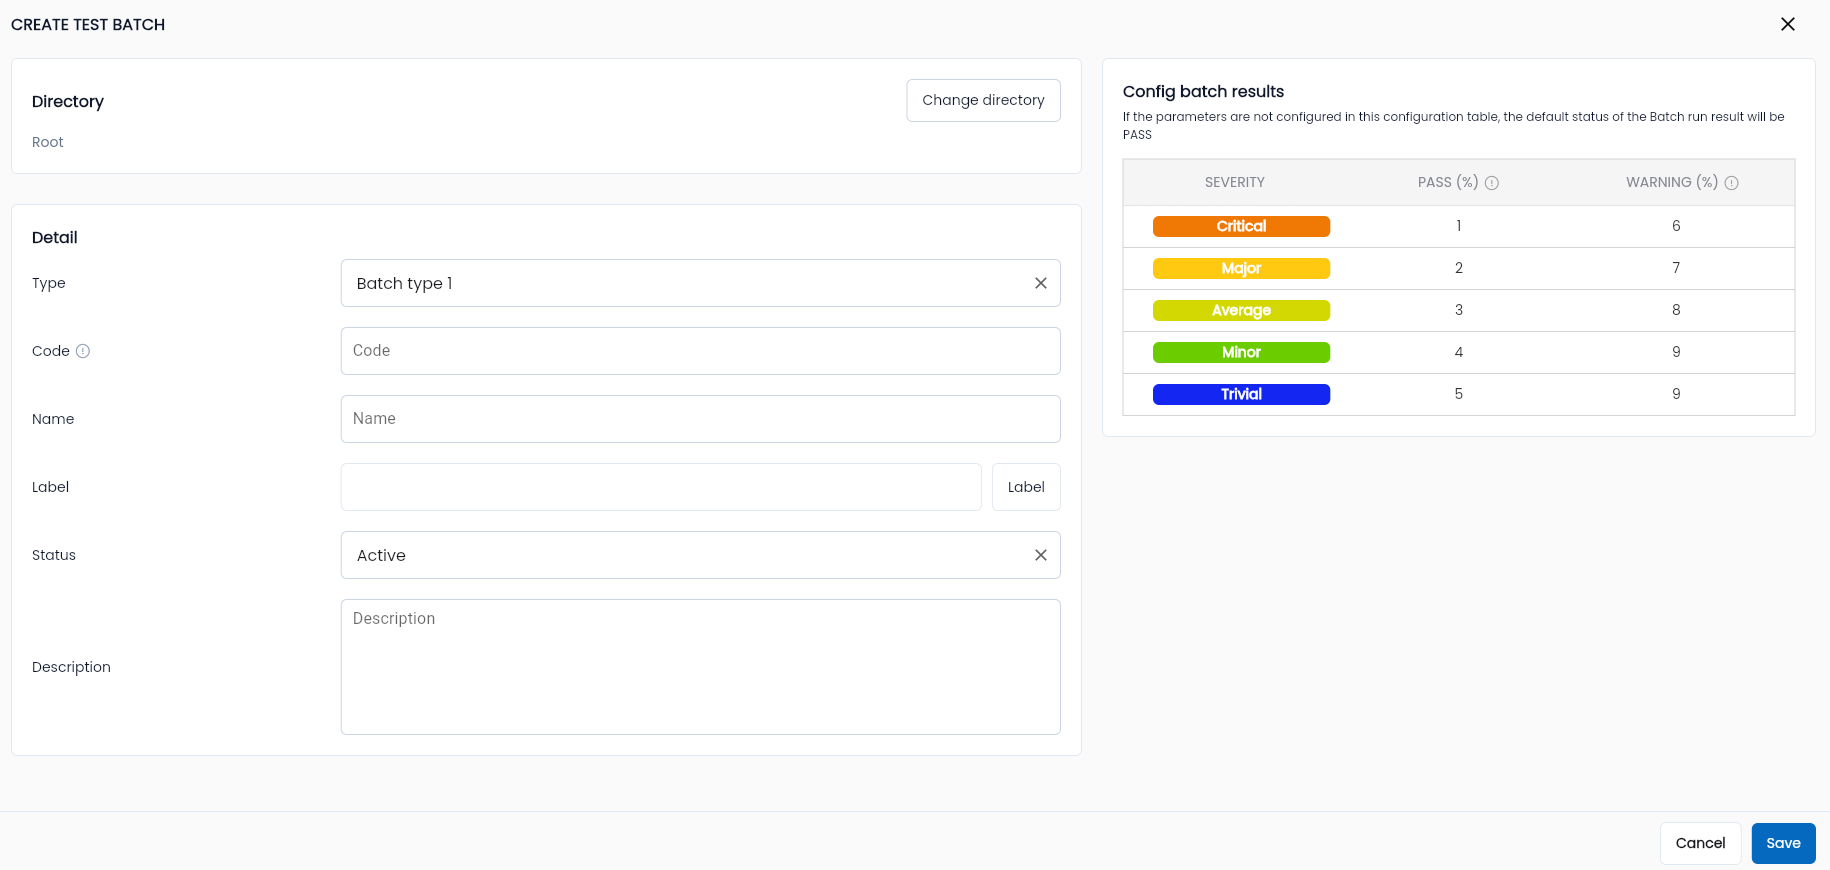Click into the Description text area
Viewport: 1830px width, 870px height.
[x=700, y=667]
